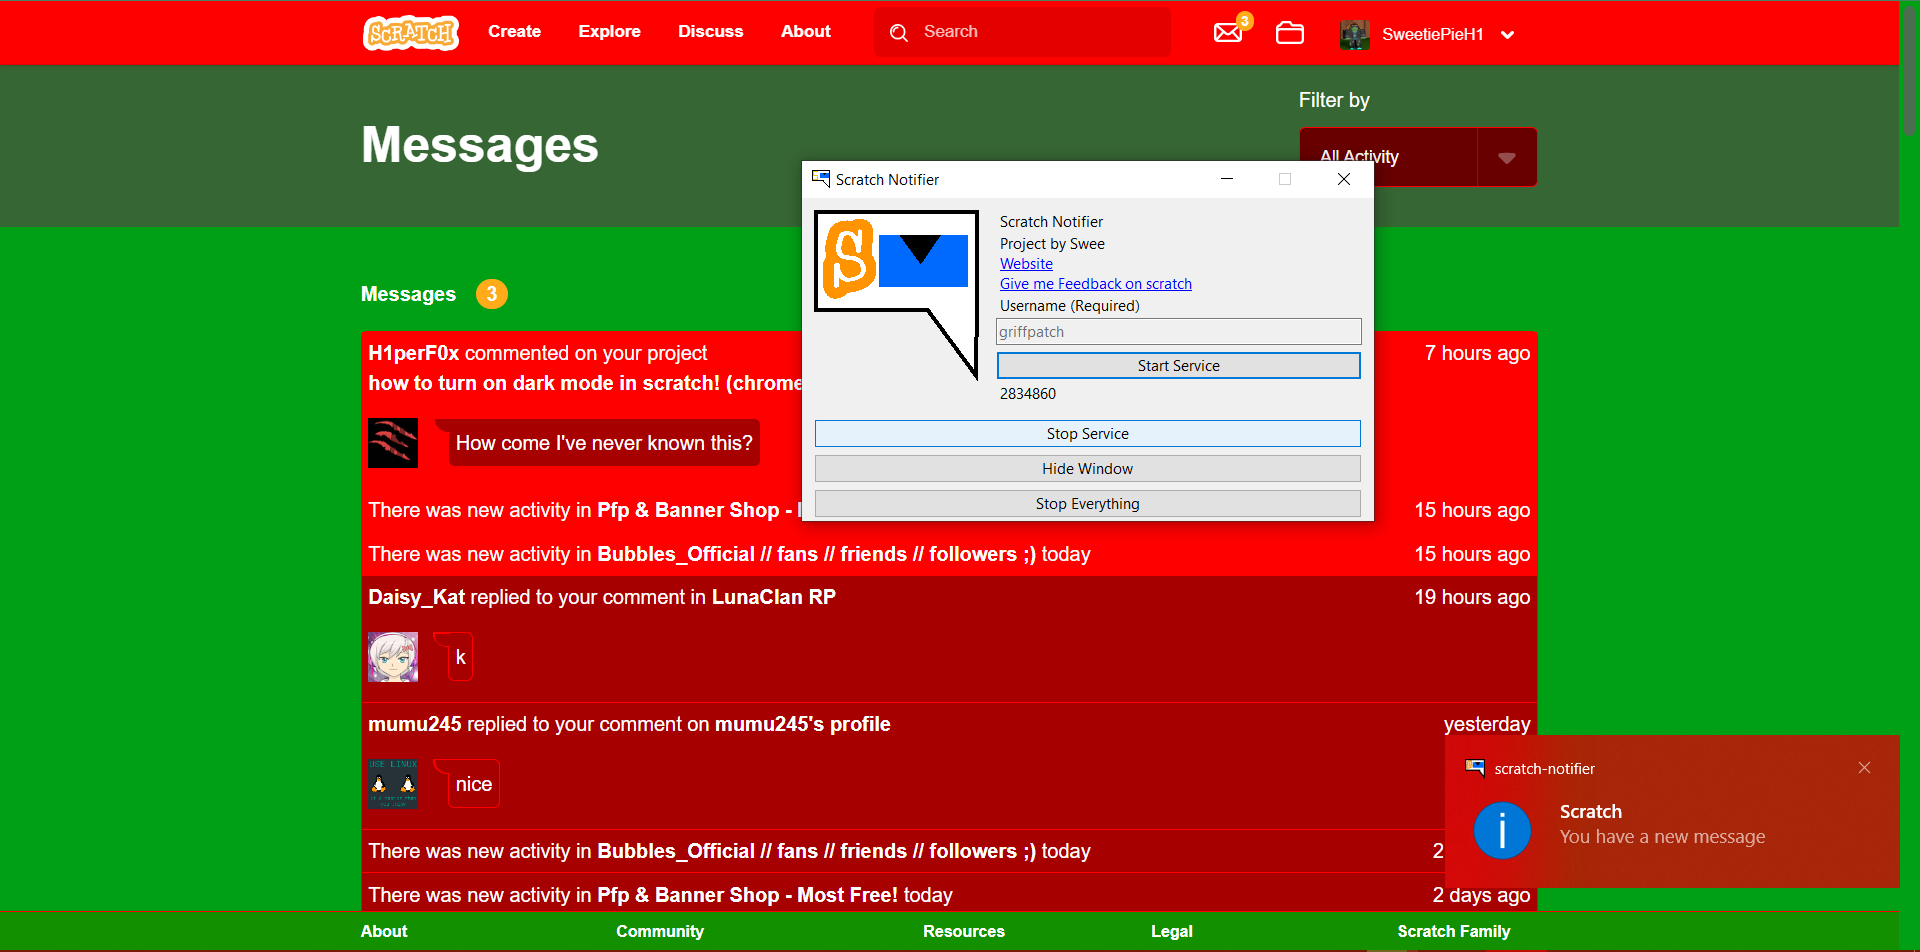Open Give me Feedback on scratch link

coord(1095,284)
